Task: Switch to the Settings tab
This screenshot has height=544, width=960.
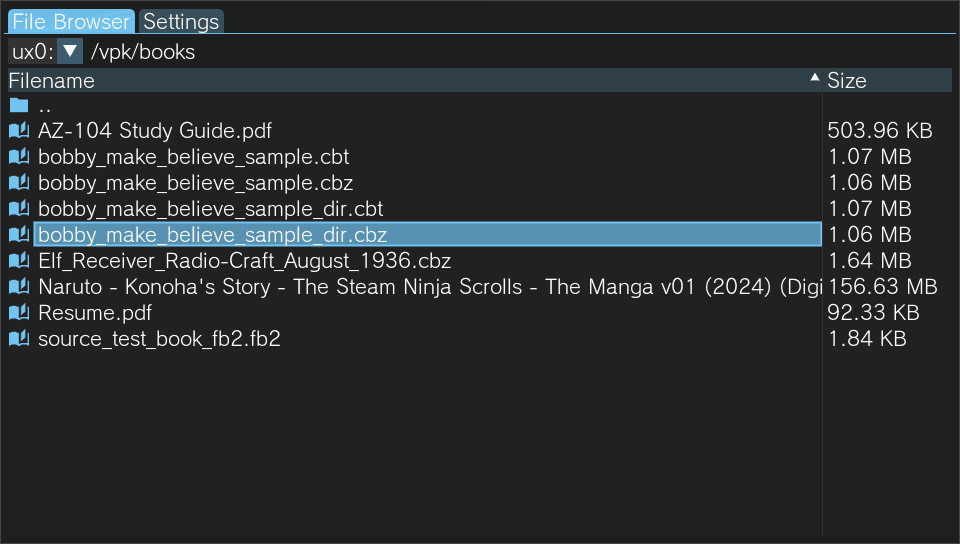Action: tap(181, 21)
